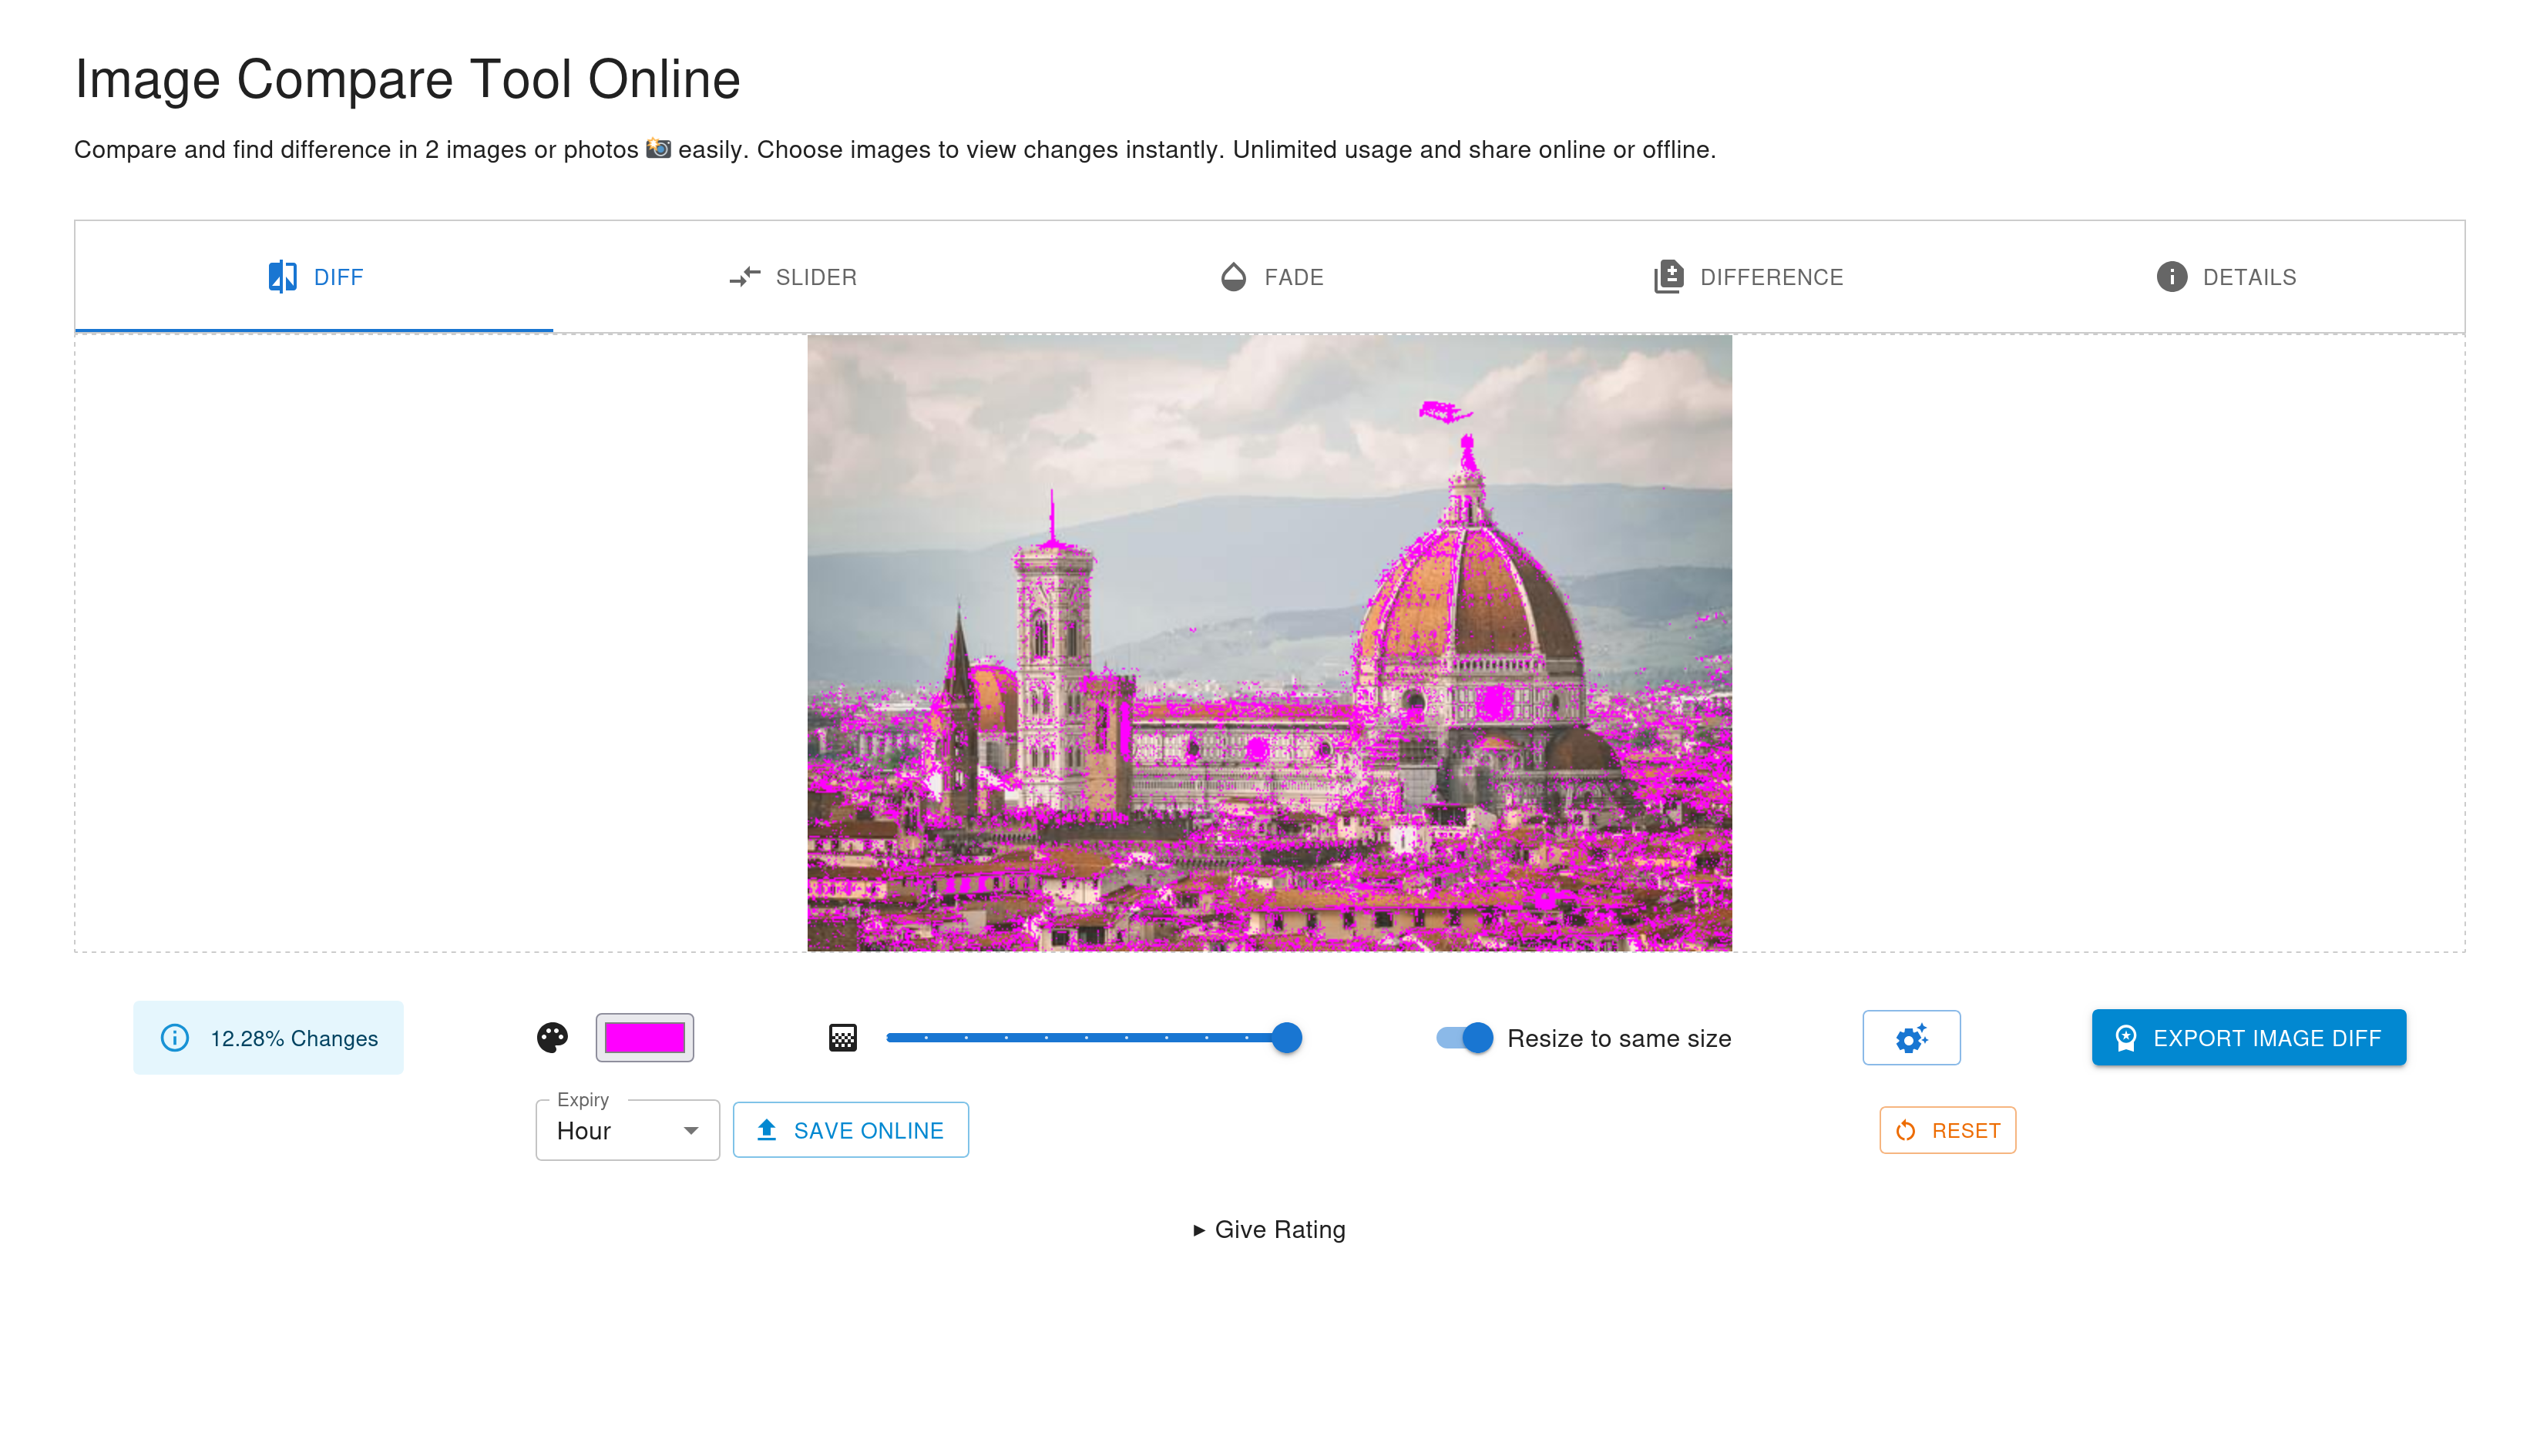Open the Expiry Hour dropdown
This screenshot has height=1456, width=2540.
[627, 1130]
